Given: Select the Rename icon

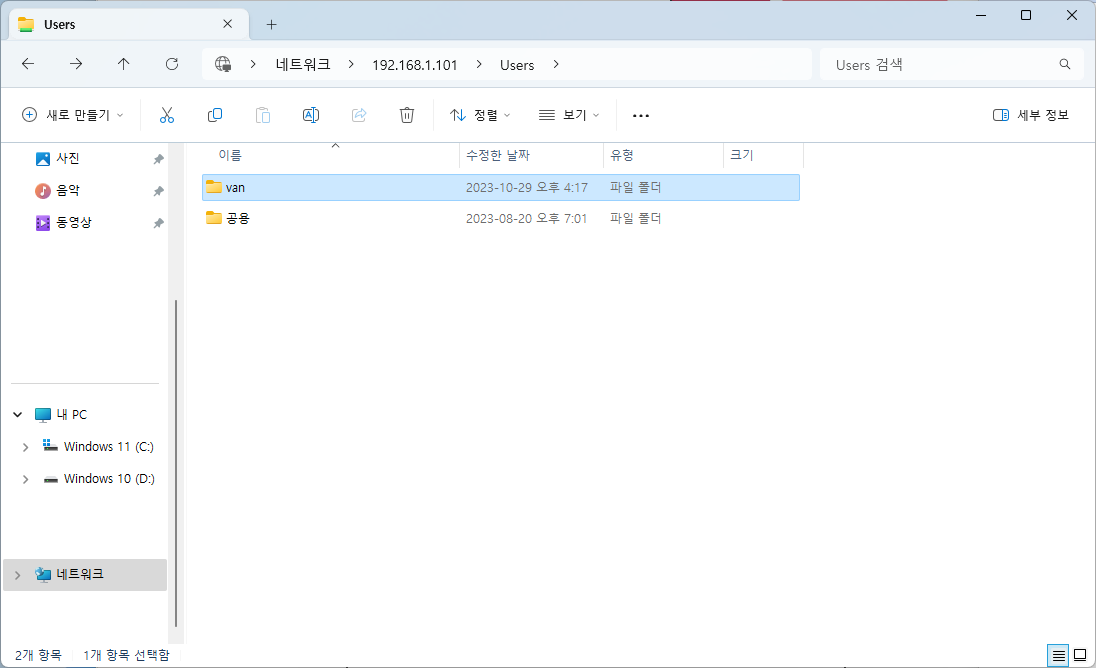Looking at the screenshot, I should 311,115.
